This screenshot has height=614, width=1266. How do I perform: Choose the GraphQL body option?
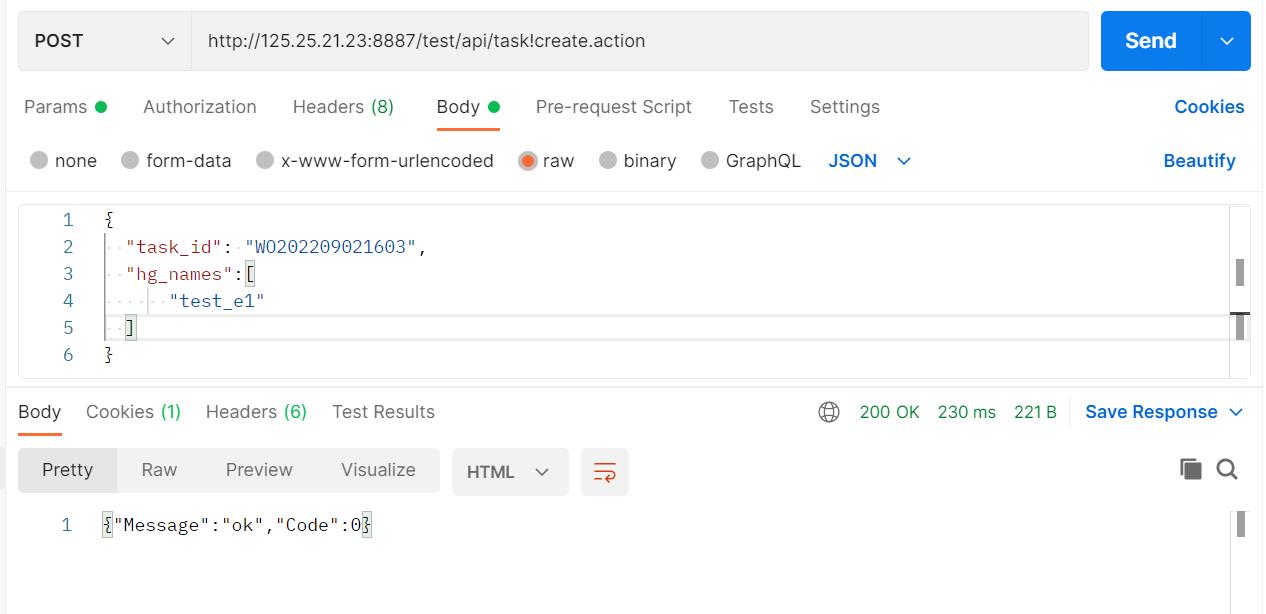[750, 160]
